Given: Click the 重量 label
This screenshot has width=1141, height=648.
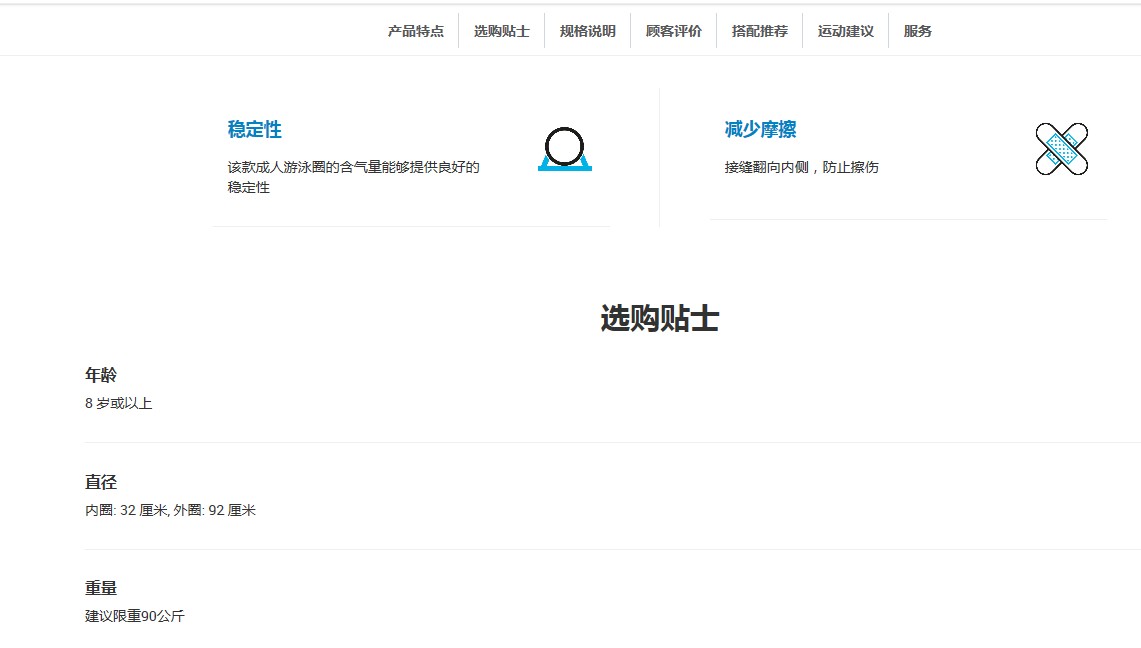Looking at the screenshot, I should (100, 588).
